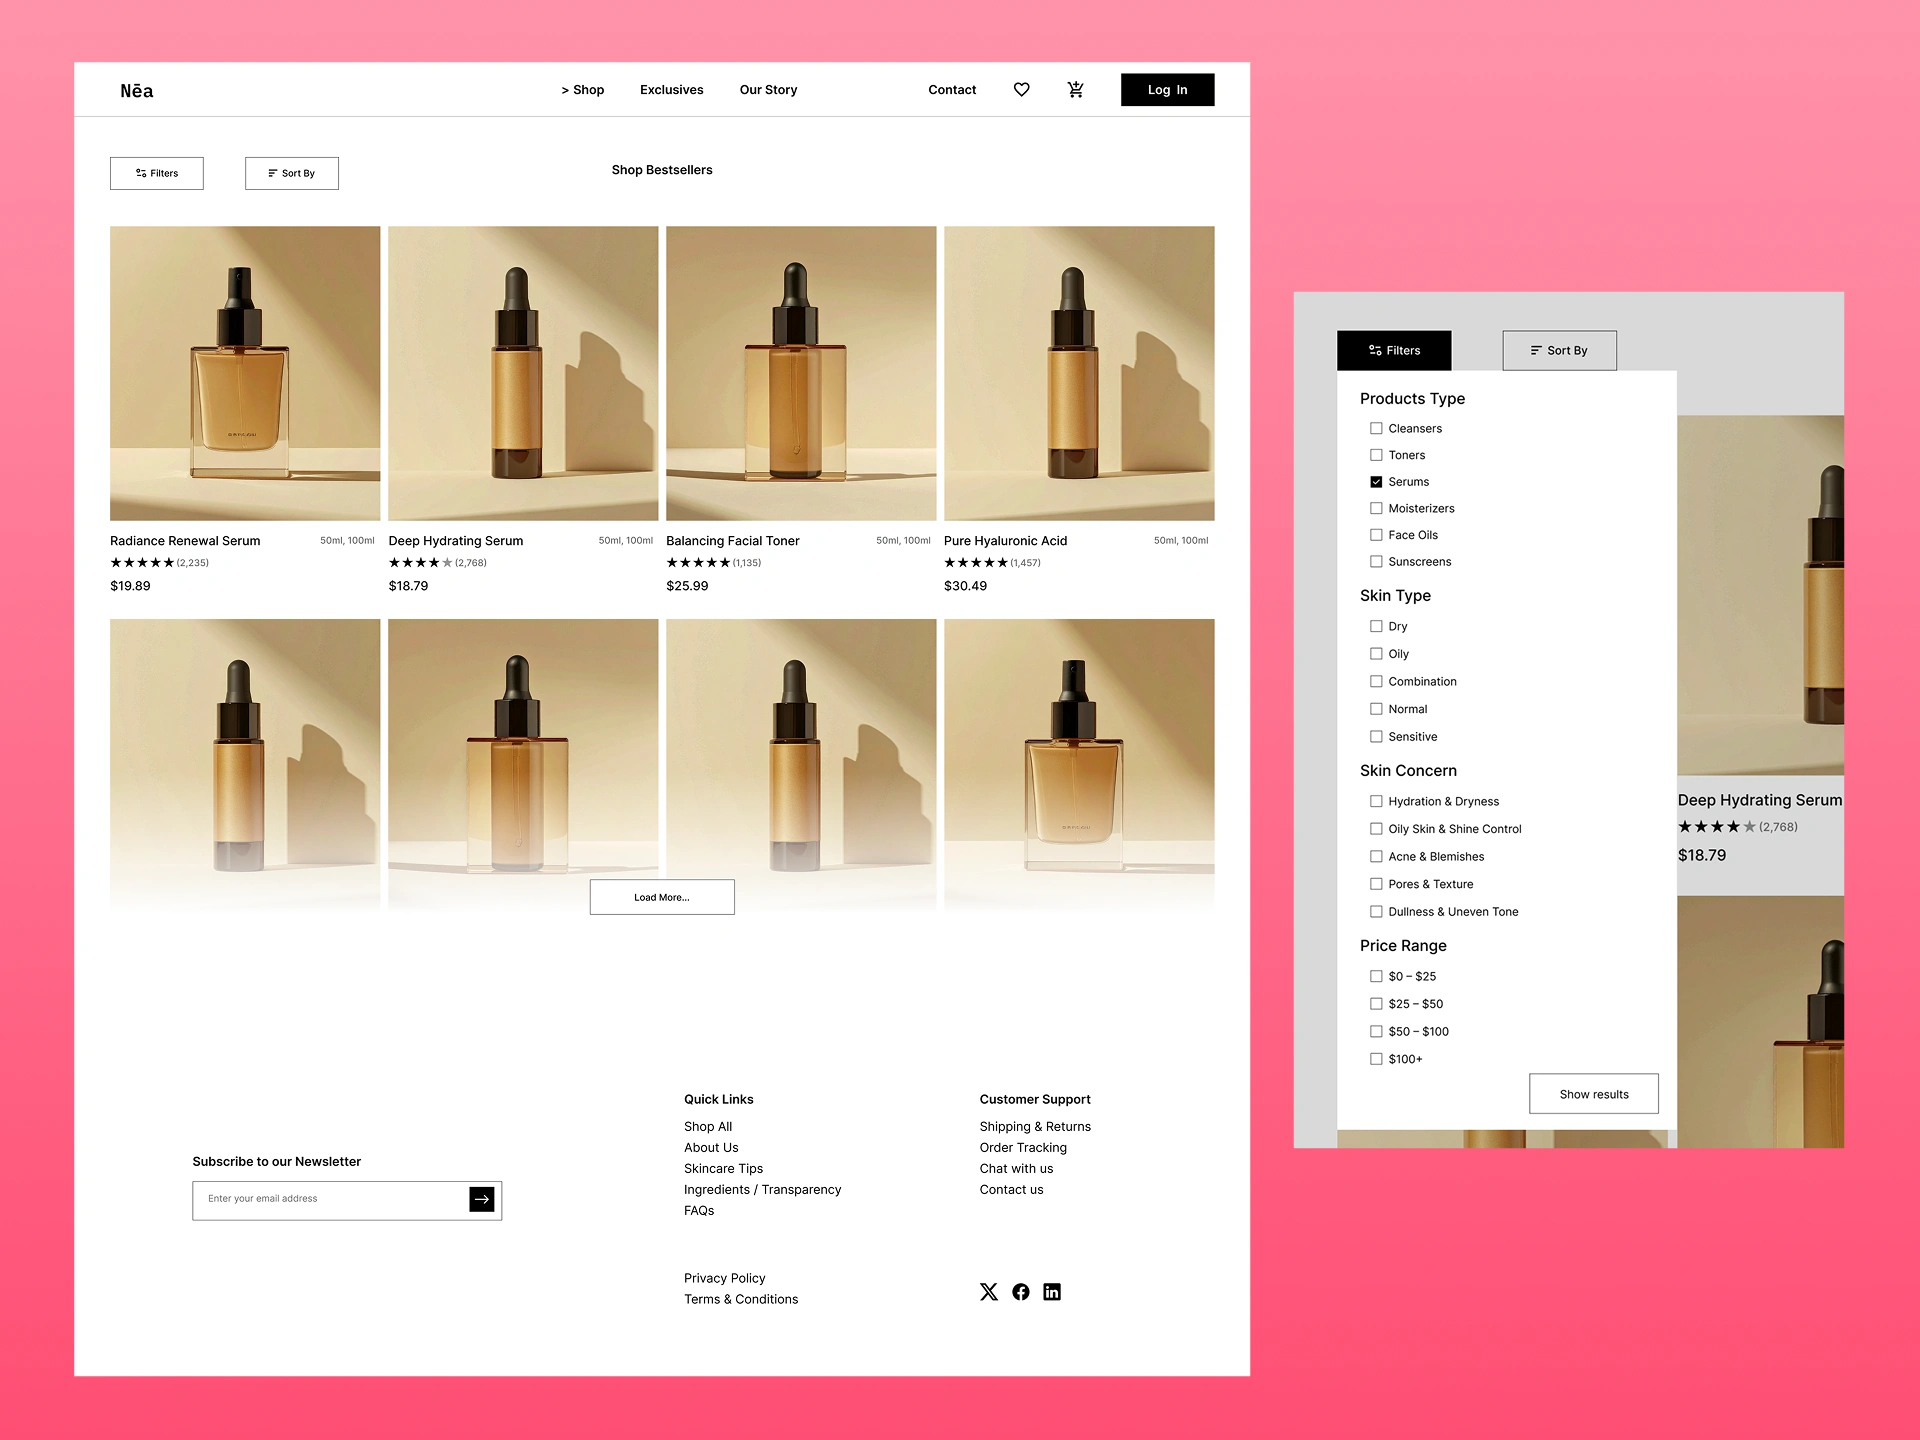
Task: Open the Sort By dropdown on the main page
Action: 292,173
